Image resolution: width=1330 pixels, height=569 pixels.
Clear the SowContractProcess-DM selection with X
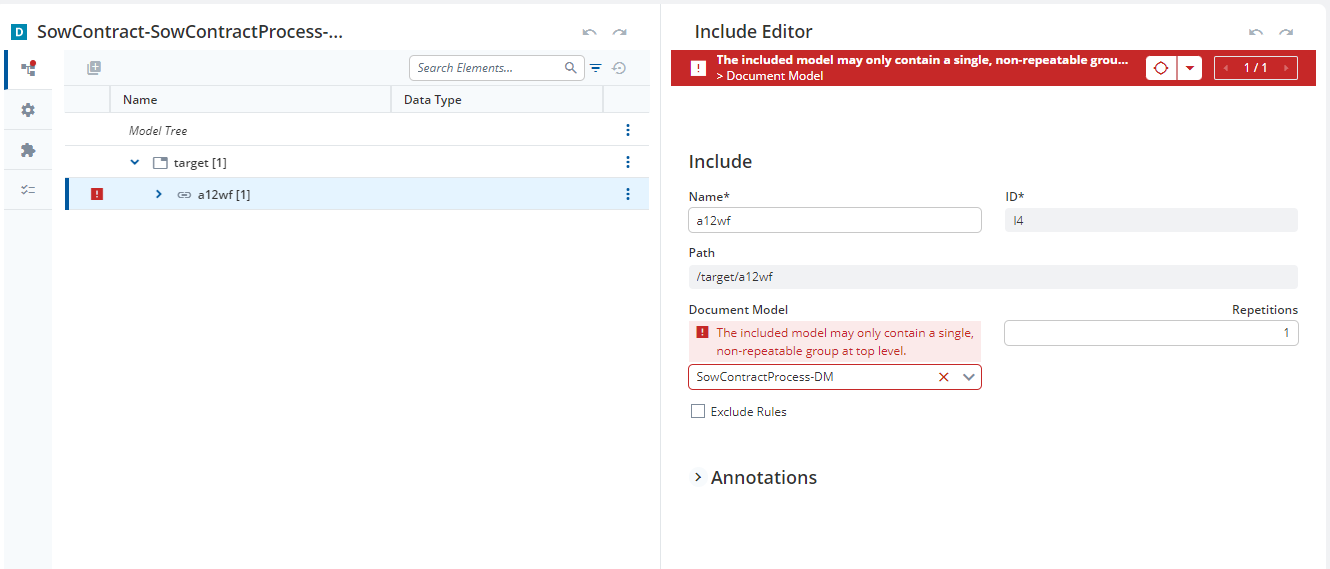click(944, 377)
